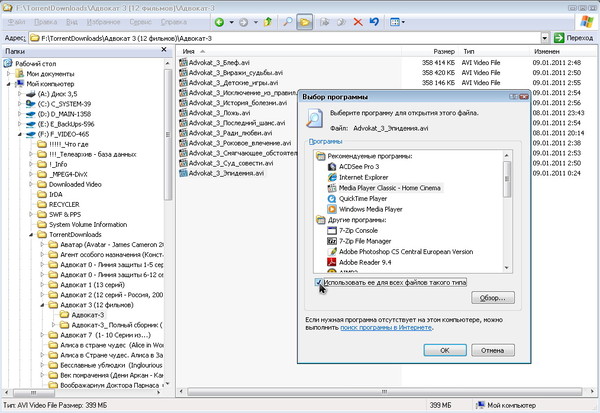Viewport: 600px width, 413px height.
Task: Click the Views toolbar icon
Action: [x=395, y=22]
